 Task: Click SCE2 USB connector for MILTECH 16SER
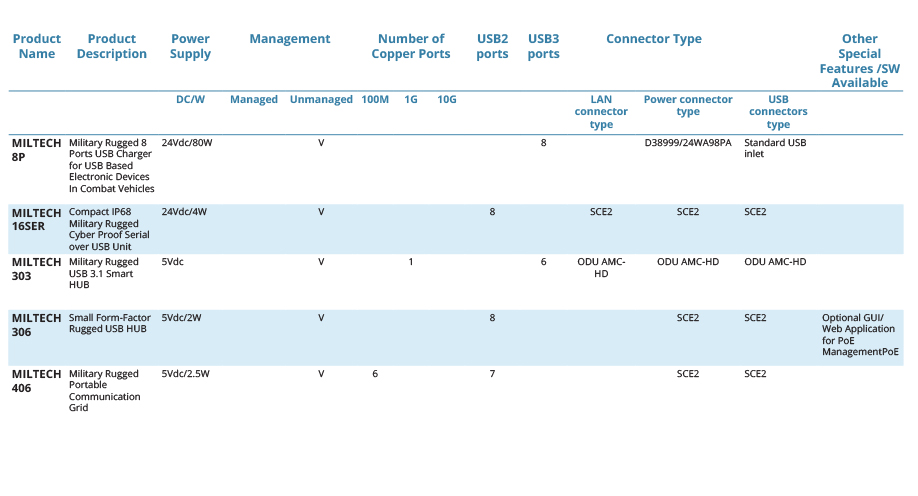755,212
